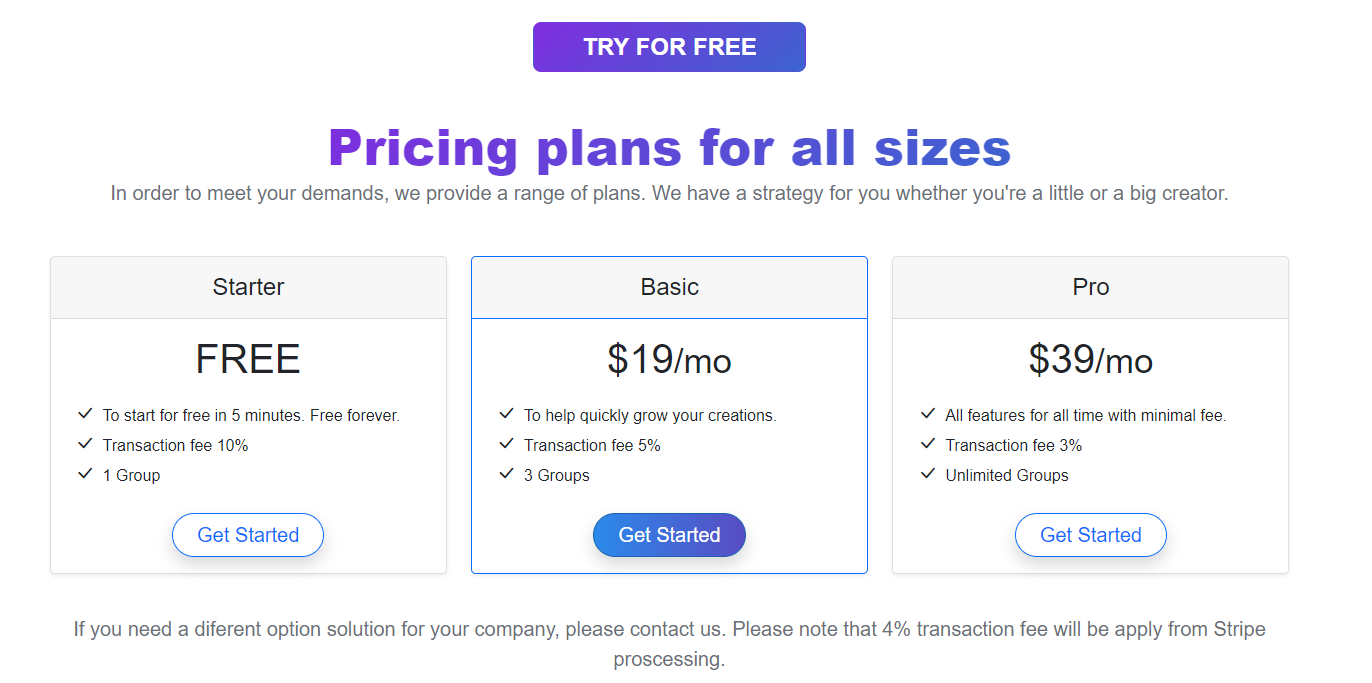
Task: Click Get Started under Pro plan
Action: tap(1091, 535)
